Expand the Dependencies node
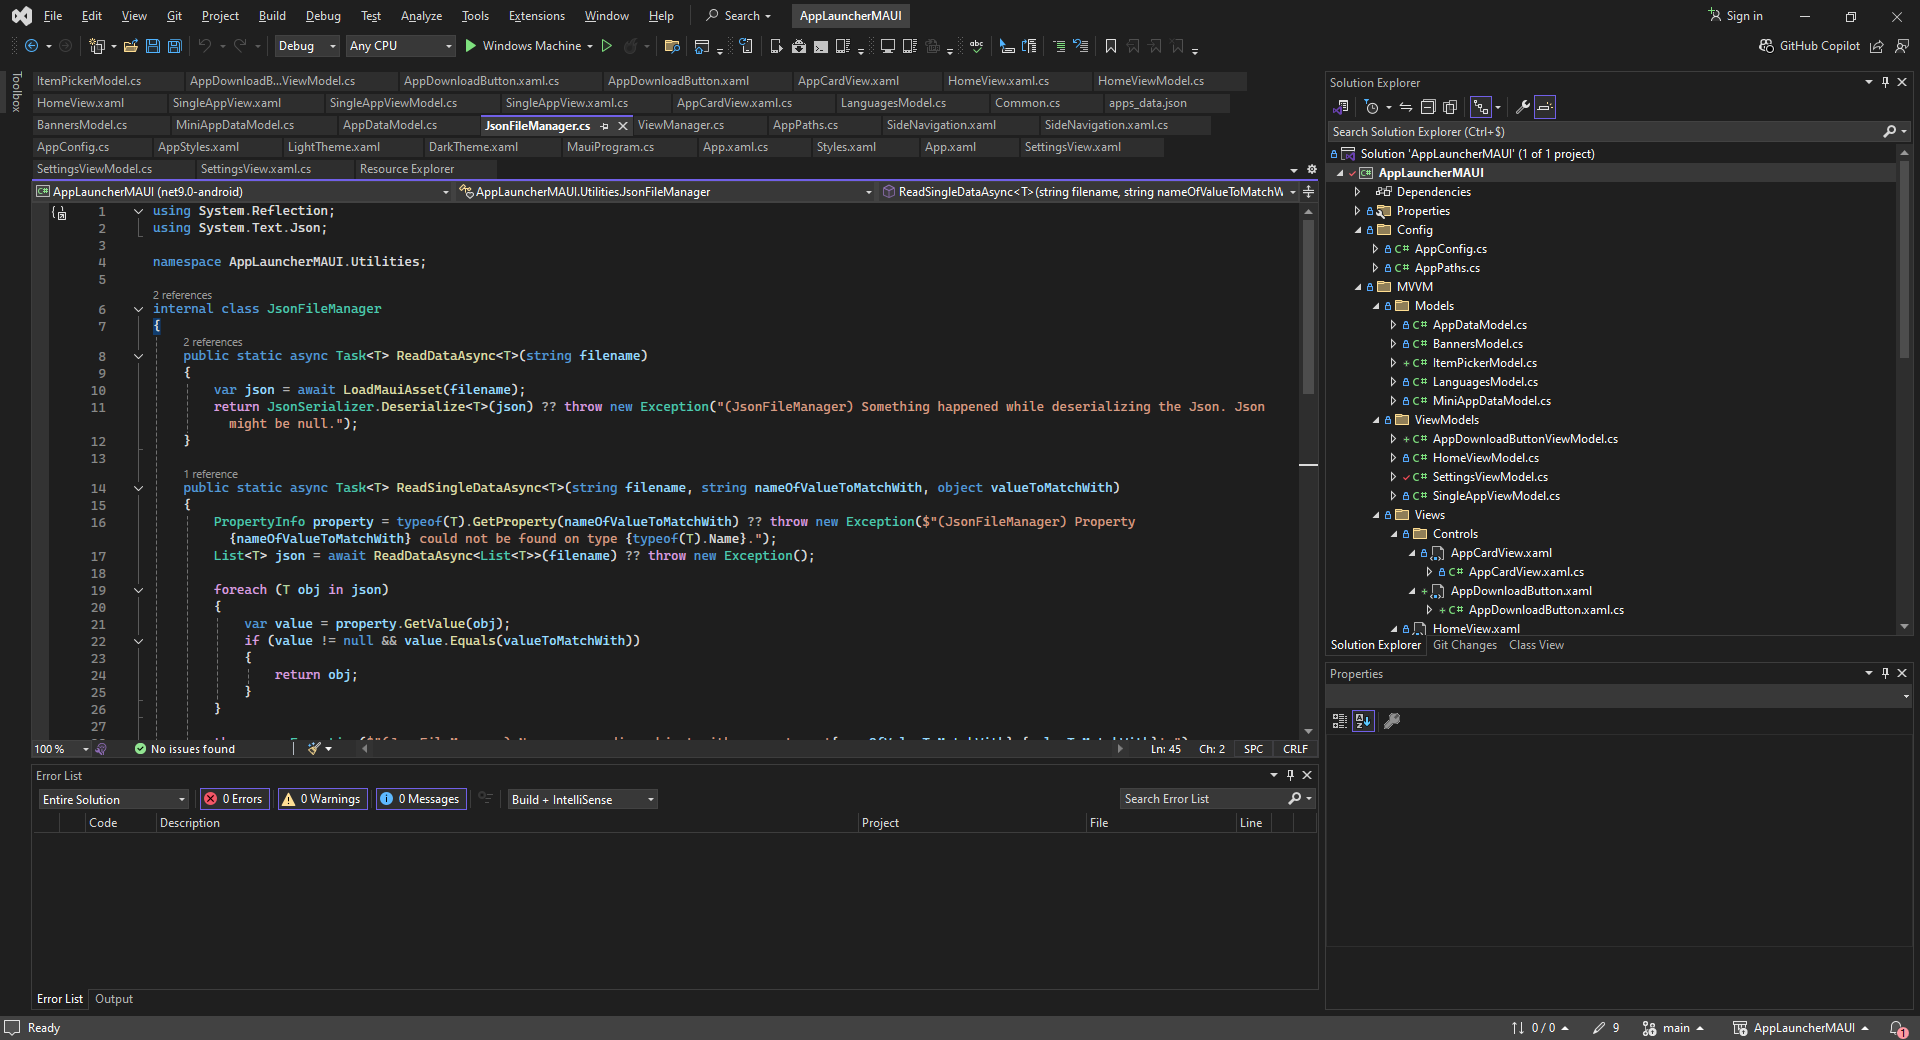Screen dimensions: 1920x1040 [1357, 192]
